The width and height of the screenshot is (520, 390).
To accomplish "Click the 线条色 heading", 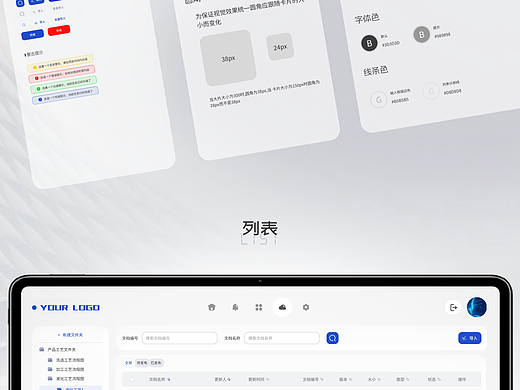I will coord(376,71).
